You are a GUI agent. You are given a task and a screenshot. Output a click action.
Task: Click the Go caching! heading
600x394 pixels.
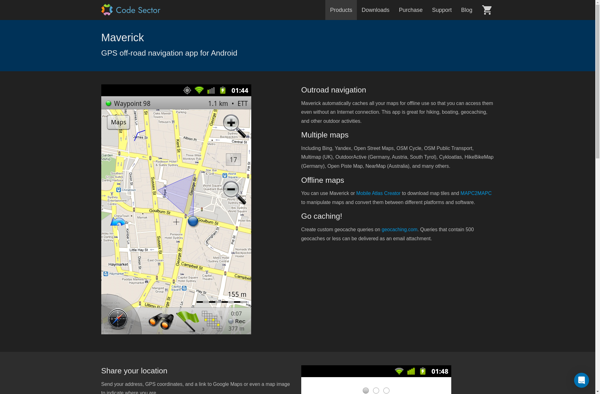pyautogui.click(x=321, y=216)
